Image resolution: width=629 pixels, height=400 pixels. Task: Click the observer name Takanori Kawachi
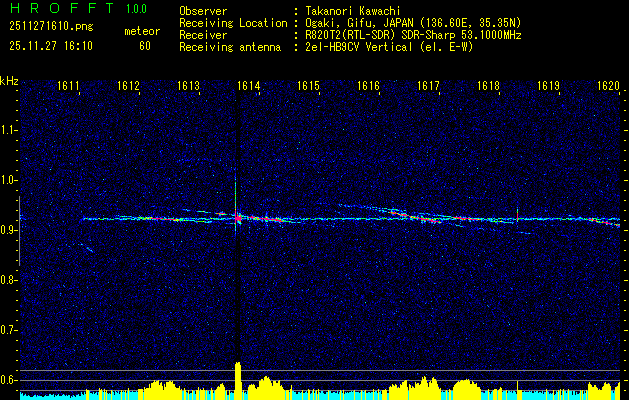(352, 11)
